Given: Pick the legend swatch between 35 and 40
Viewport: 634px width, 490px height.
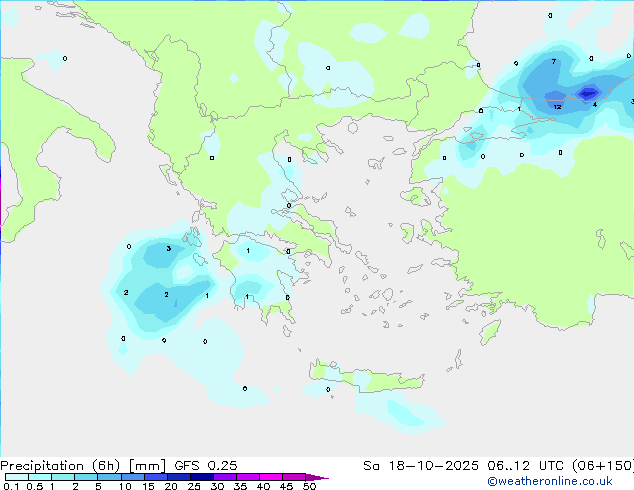Looking at the screenshot, I should 248,477.
